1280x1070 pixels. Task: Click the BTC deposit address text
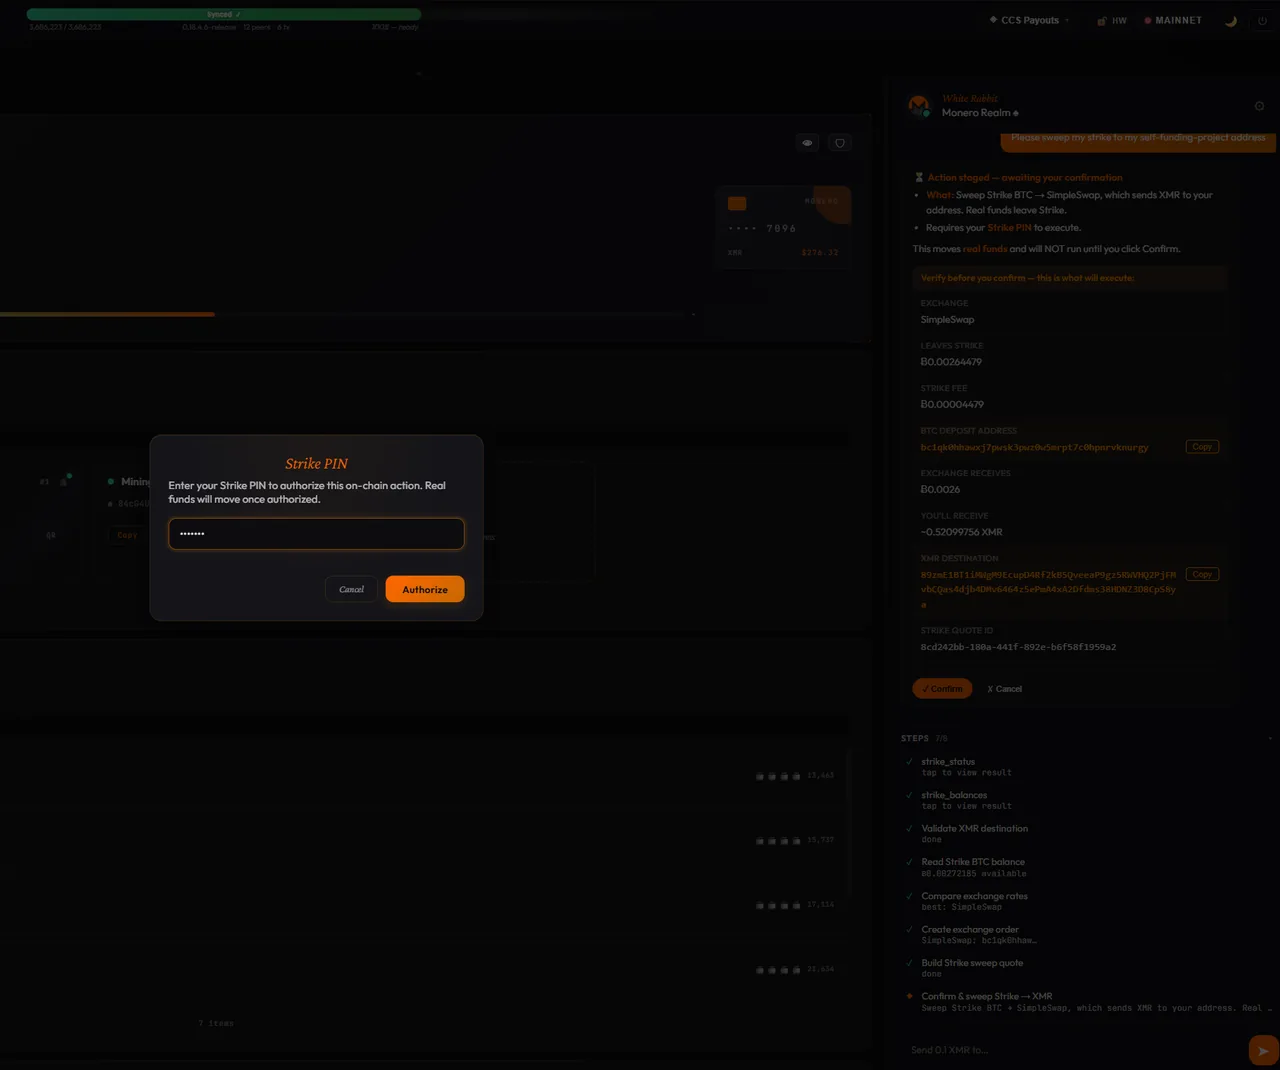pos(1034,447)
